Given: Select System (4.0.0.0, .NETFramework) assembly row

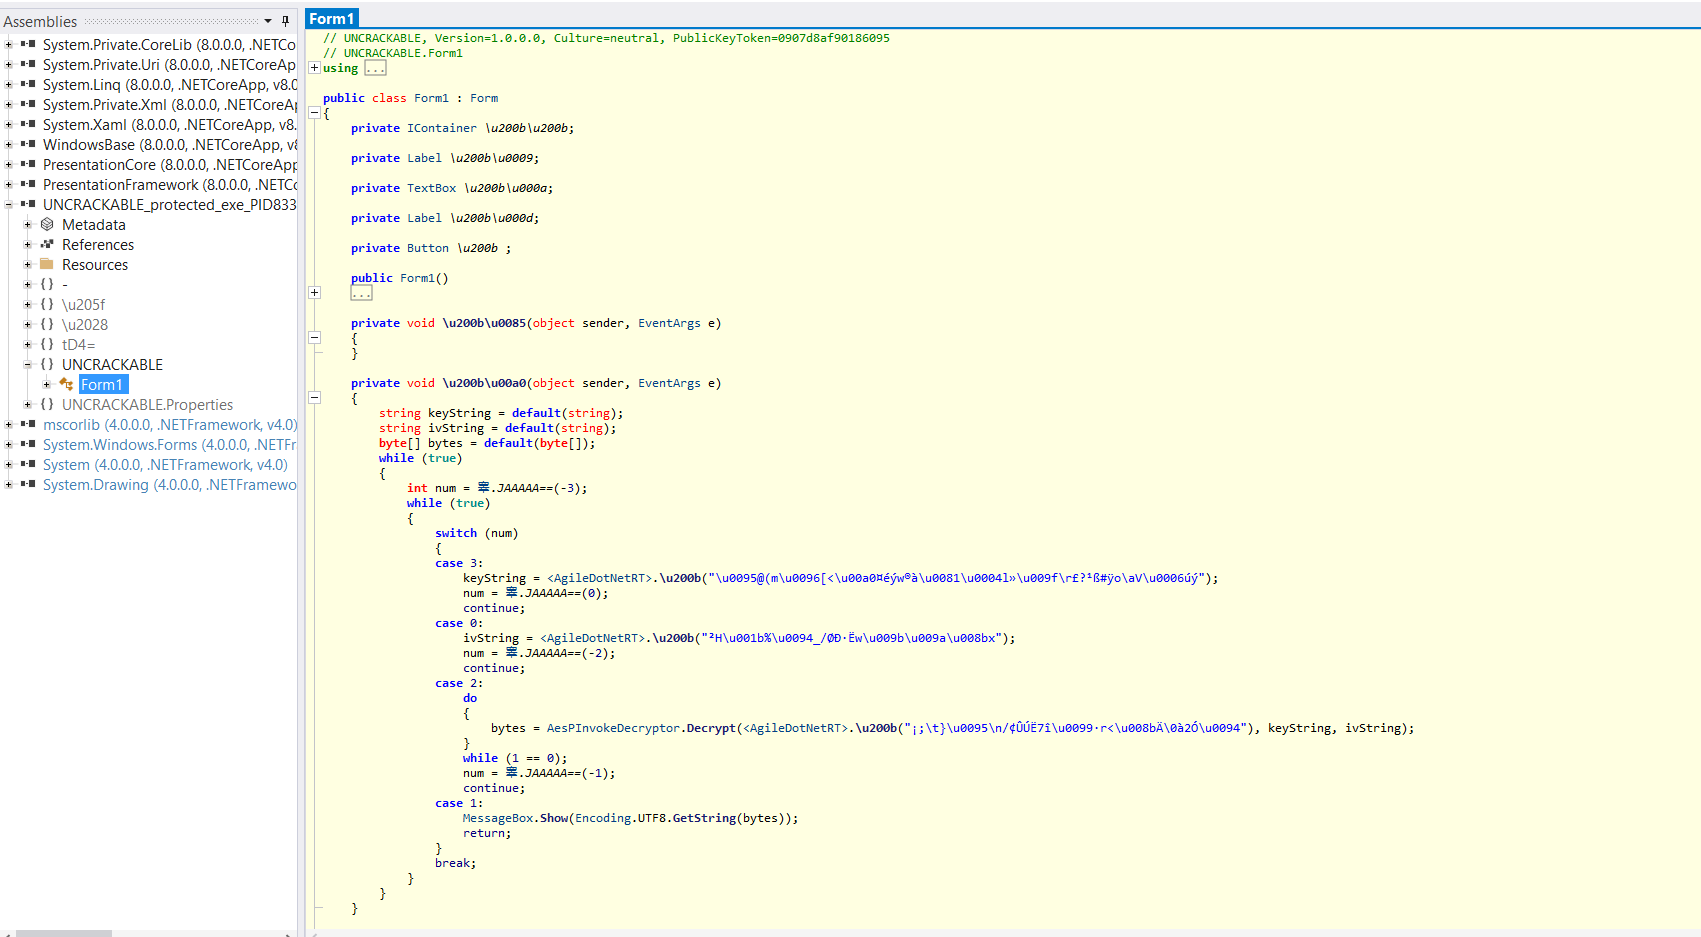Looking at the screenshot, I should [x=165, y=464].
